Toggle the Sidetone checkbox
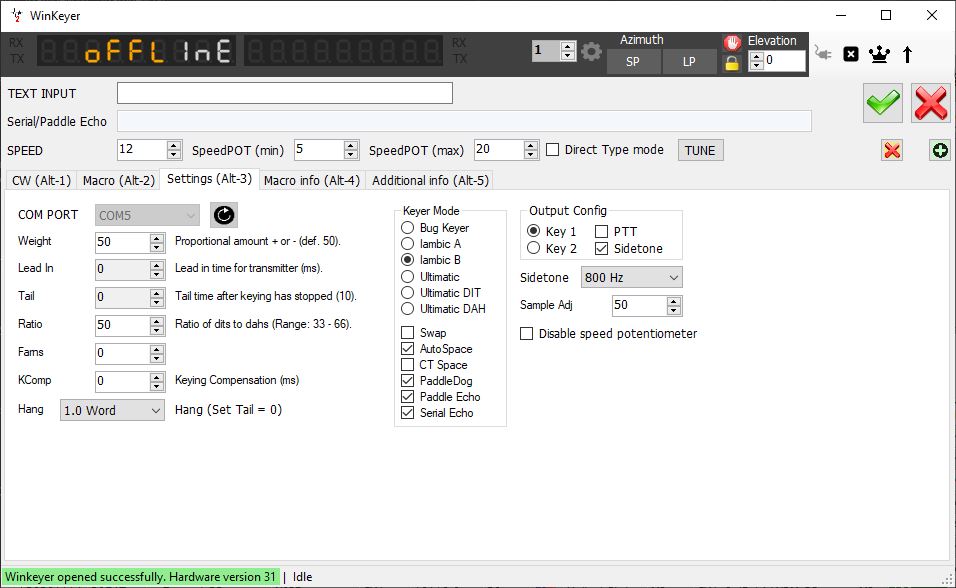This screenshot has height=588, width=956. 601,248
